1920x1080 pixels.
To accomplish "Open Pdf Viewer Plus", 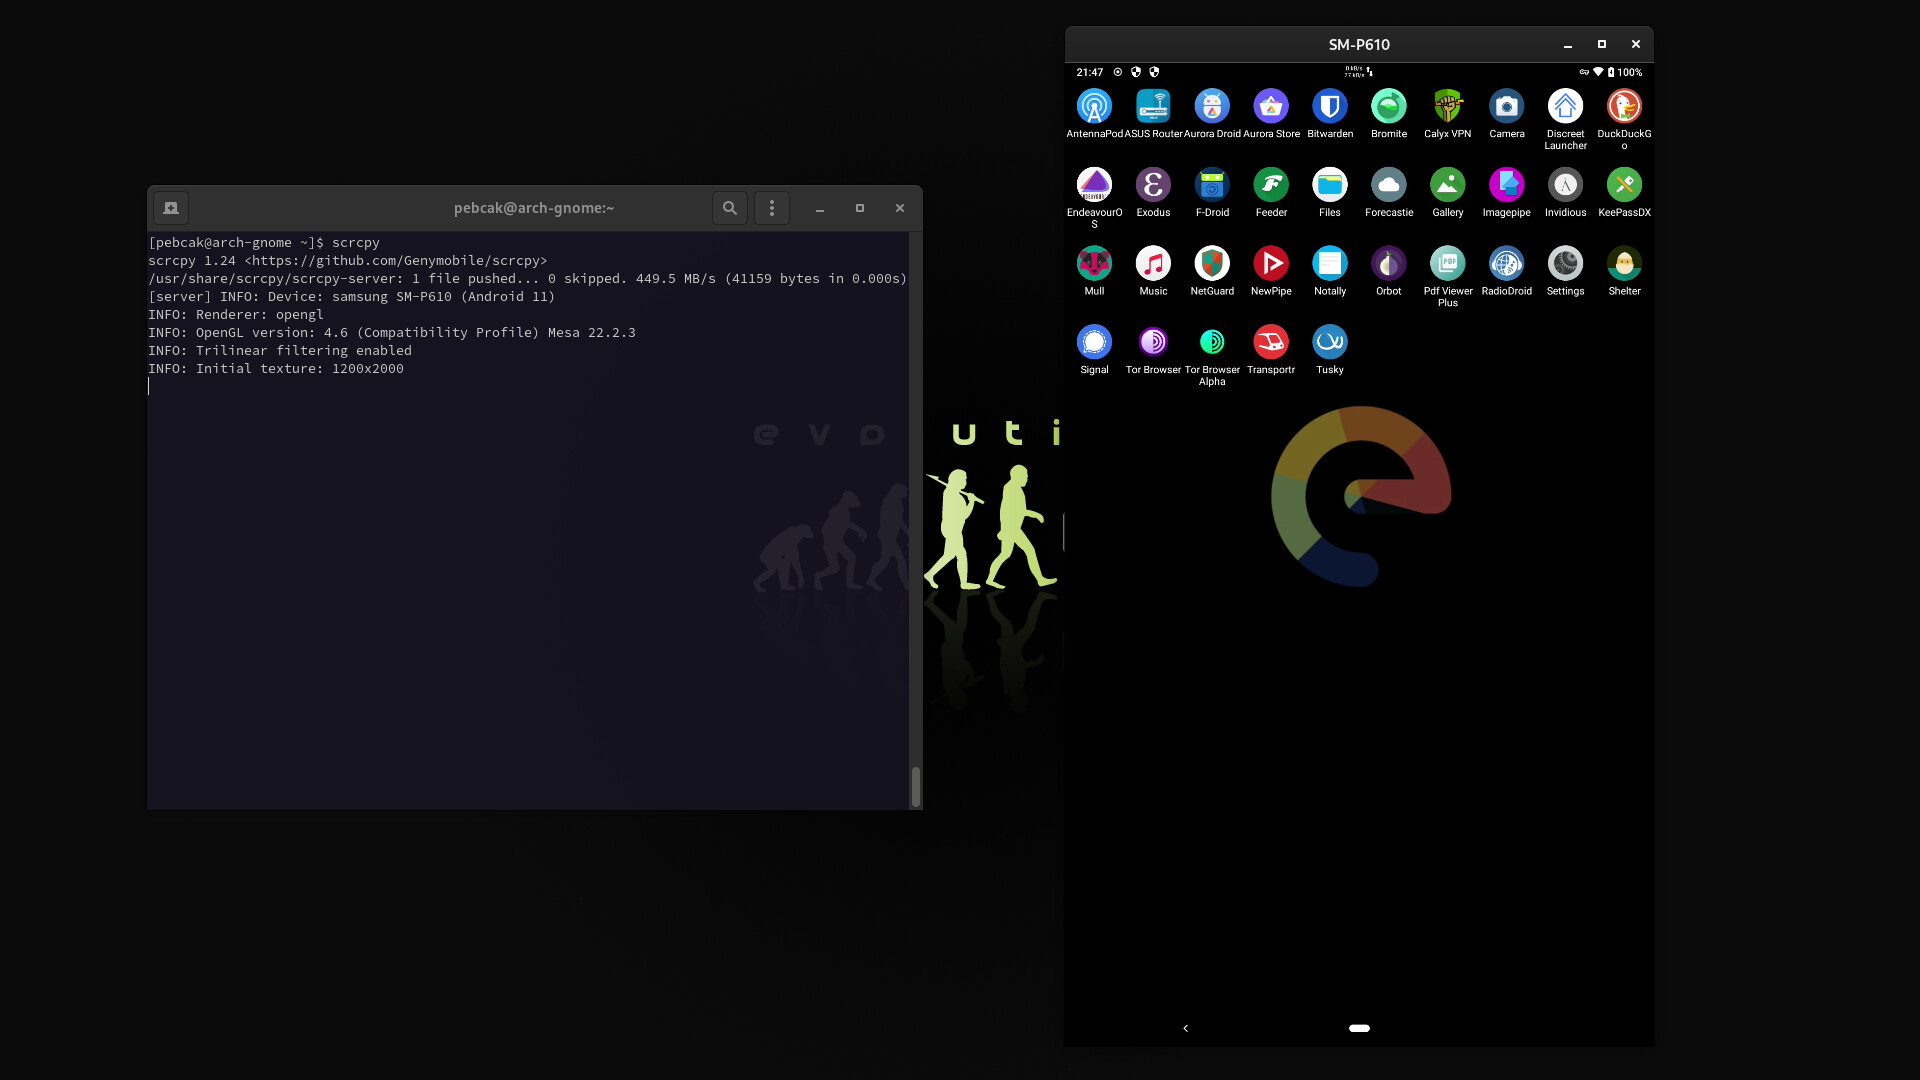I will pyautogui.click(x=1448, y=264).
